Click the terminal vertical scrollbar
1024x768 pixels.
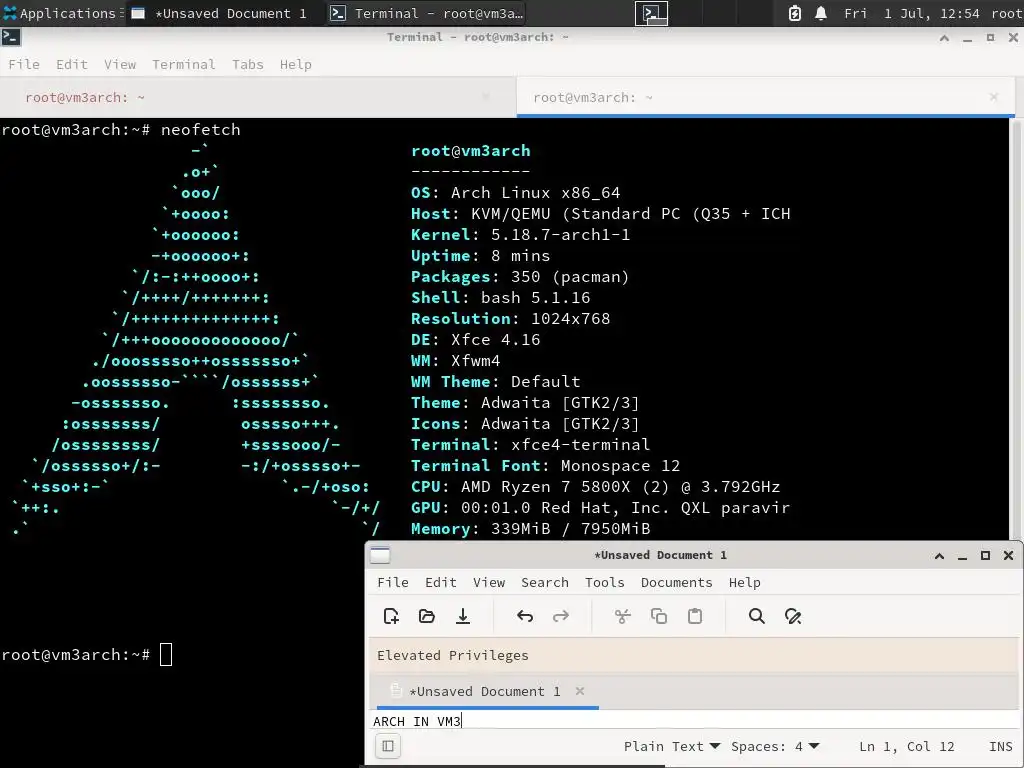pyautogui.click(x=1016, y=329)
